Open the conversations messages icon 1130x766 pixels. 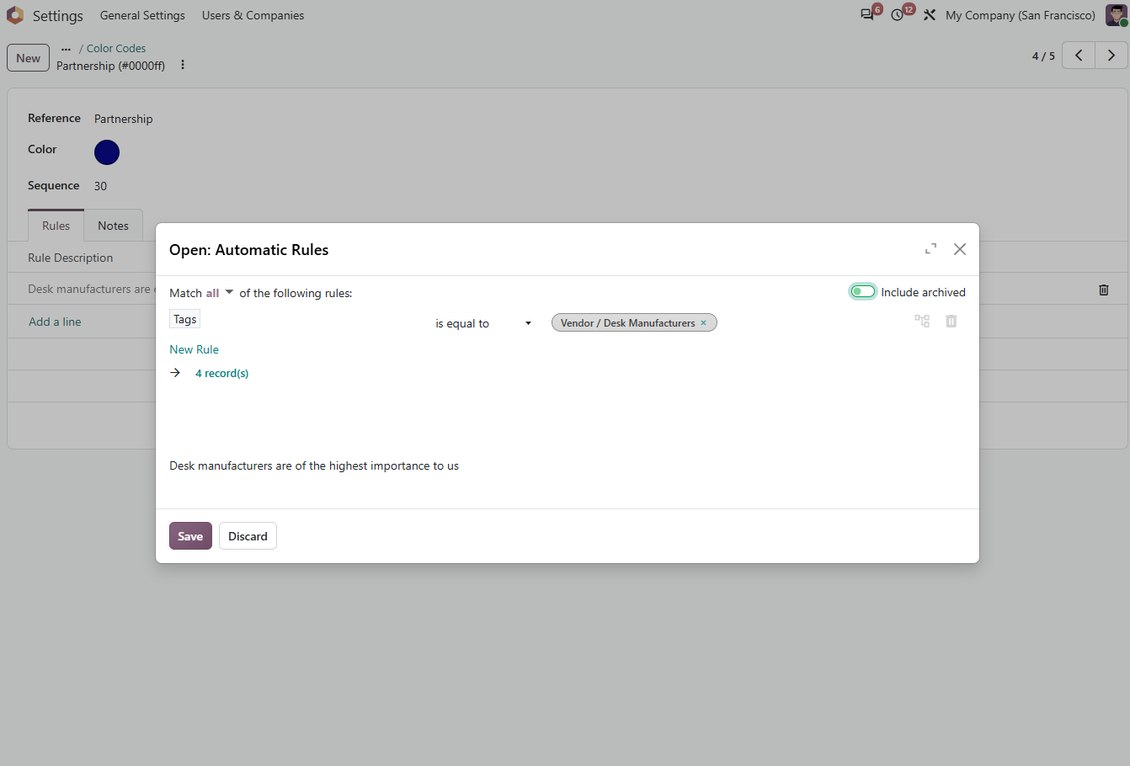pos(867,15)
